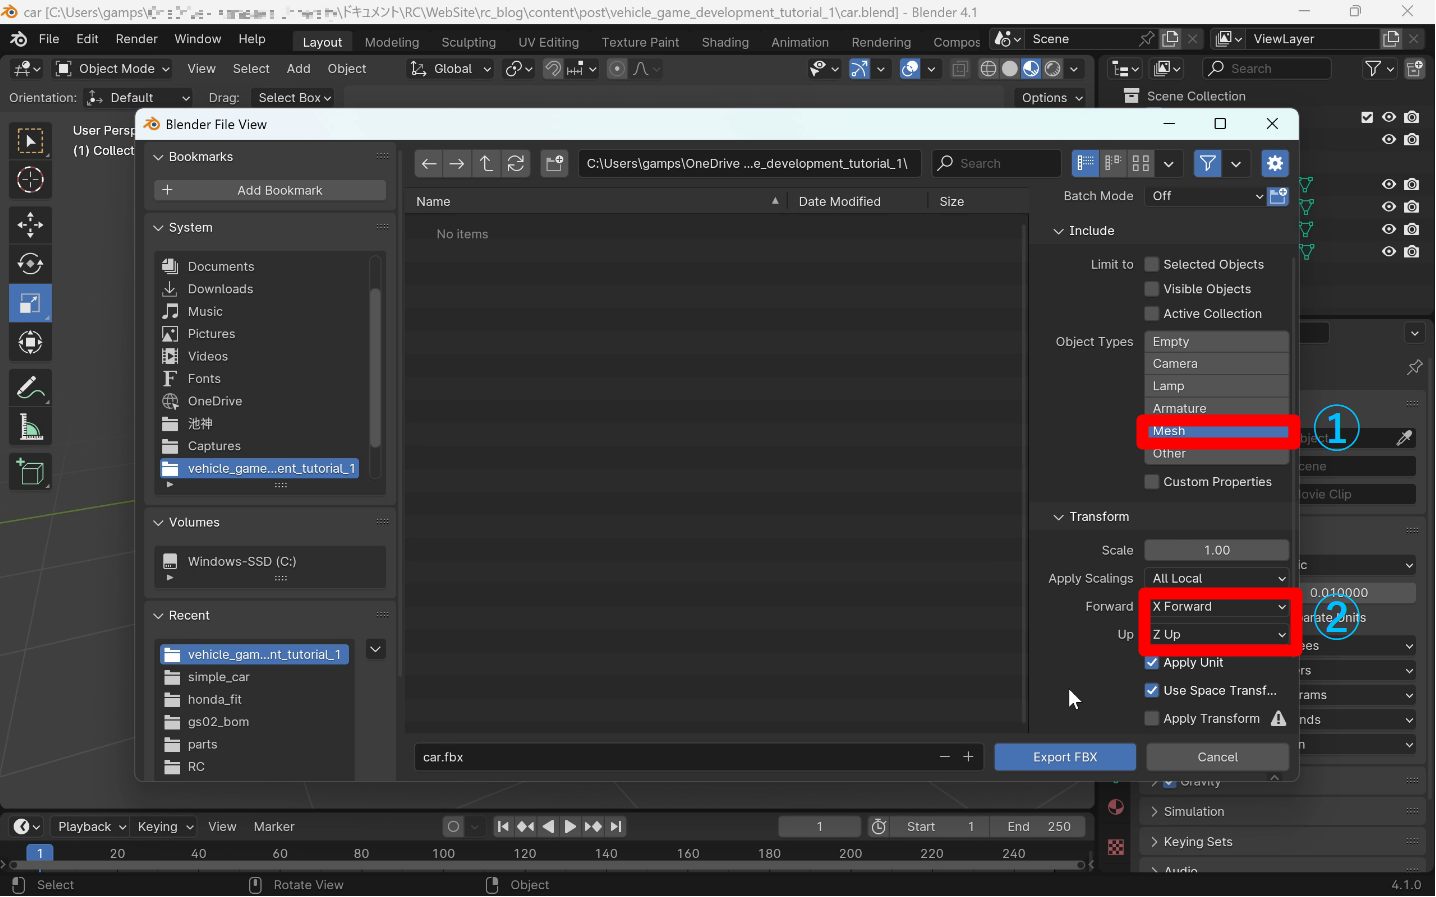Click the Scale value field
The image size is (1436, 897).
pyautogui.click(x=1217, y=550)
